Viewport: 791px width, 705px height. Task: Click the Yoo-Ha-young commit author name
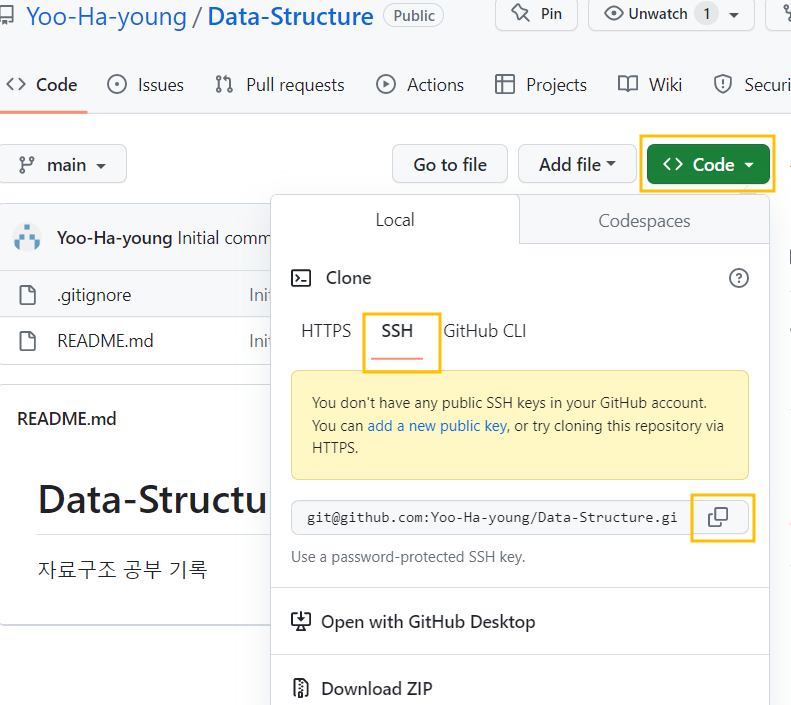click(x=115, y=238)
